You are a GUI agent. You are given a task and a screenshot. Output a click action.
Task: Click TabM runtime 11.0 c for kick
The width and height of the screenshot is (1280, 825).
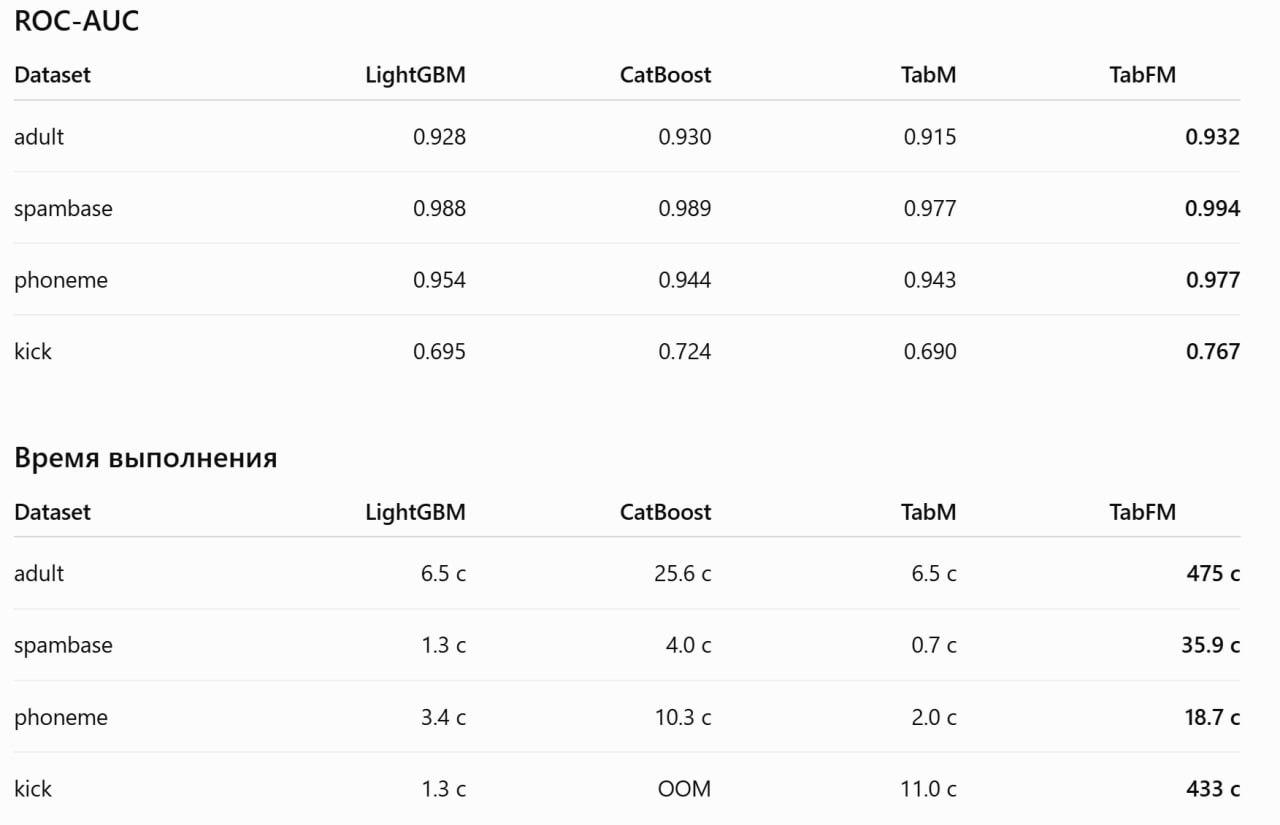[928, 788]
